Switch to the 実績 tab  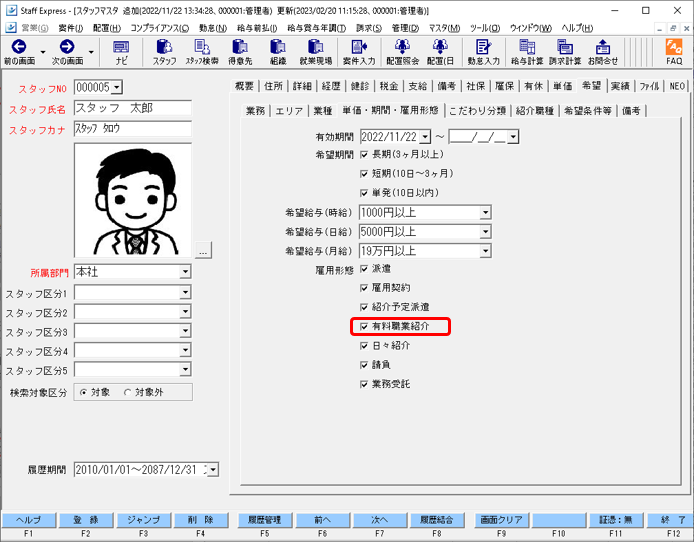pyautogui.click(x=620, y=86)
